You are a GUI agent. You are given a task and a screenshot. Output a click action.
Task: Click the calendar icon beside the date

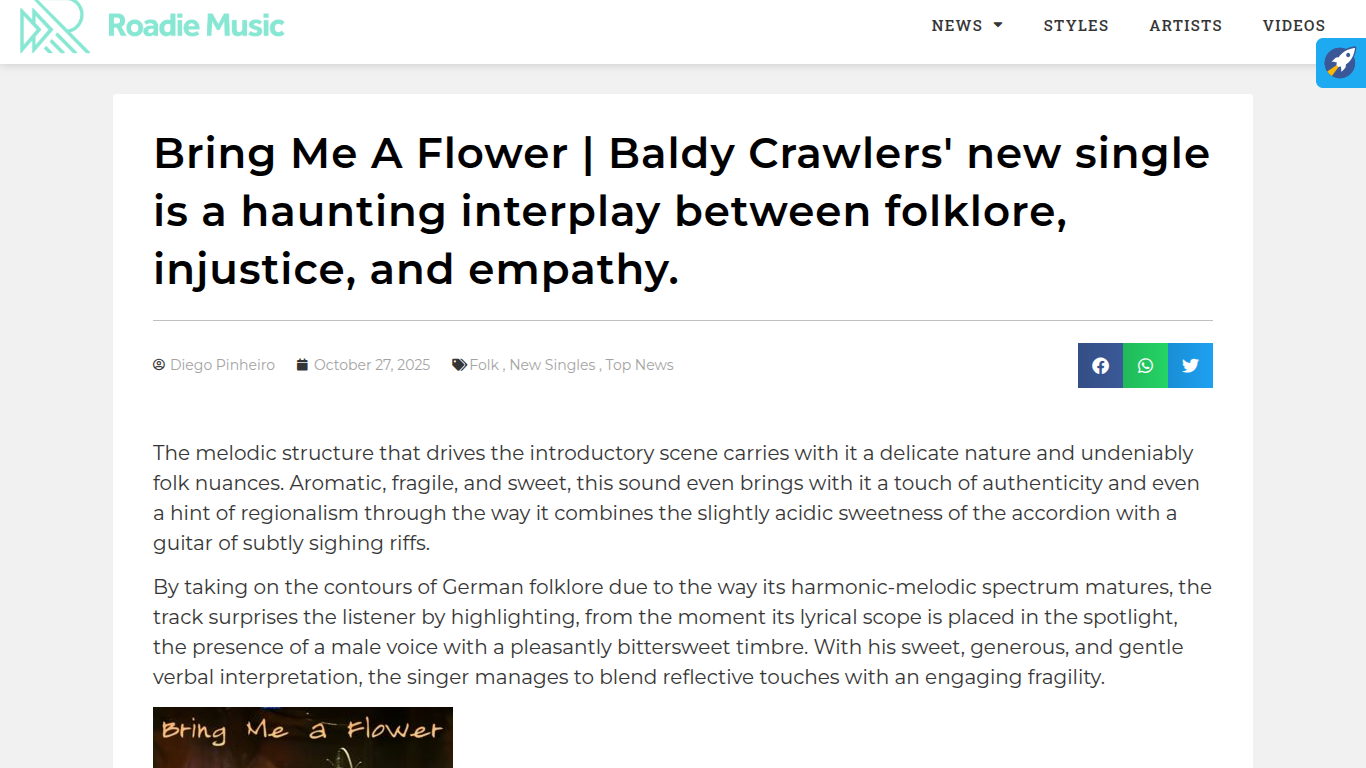coord(302,365)
